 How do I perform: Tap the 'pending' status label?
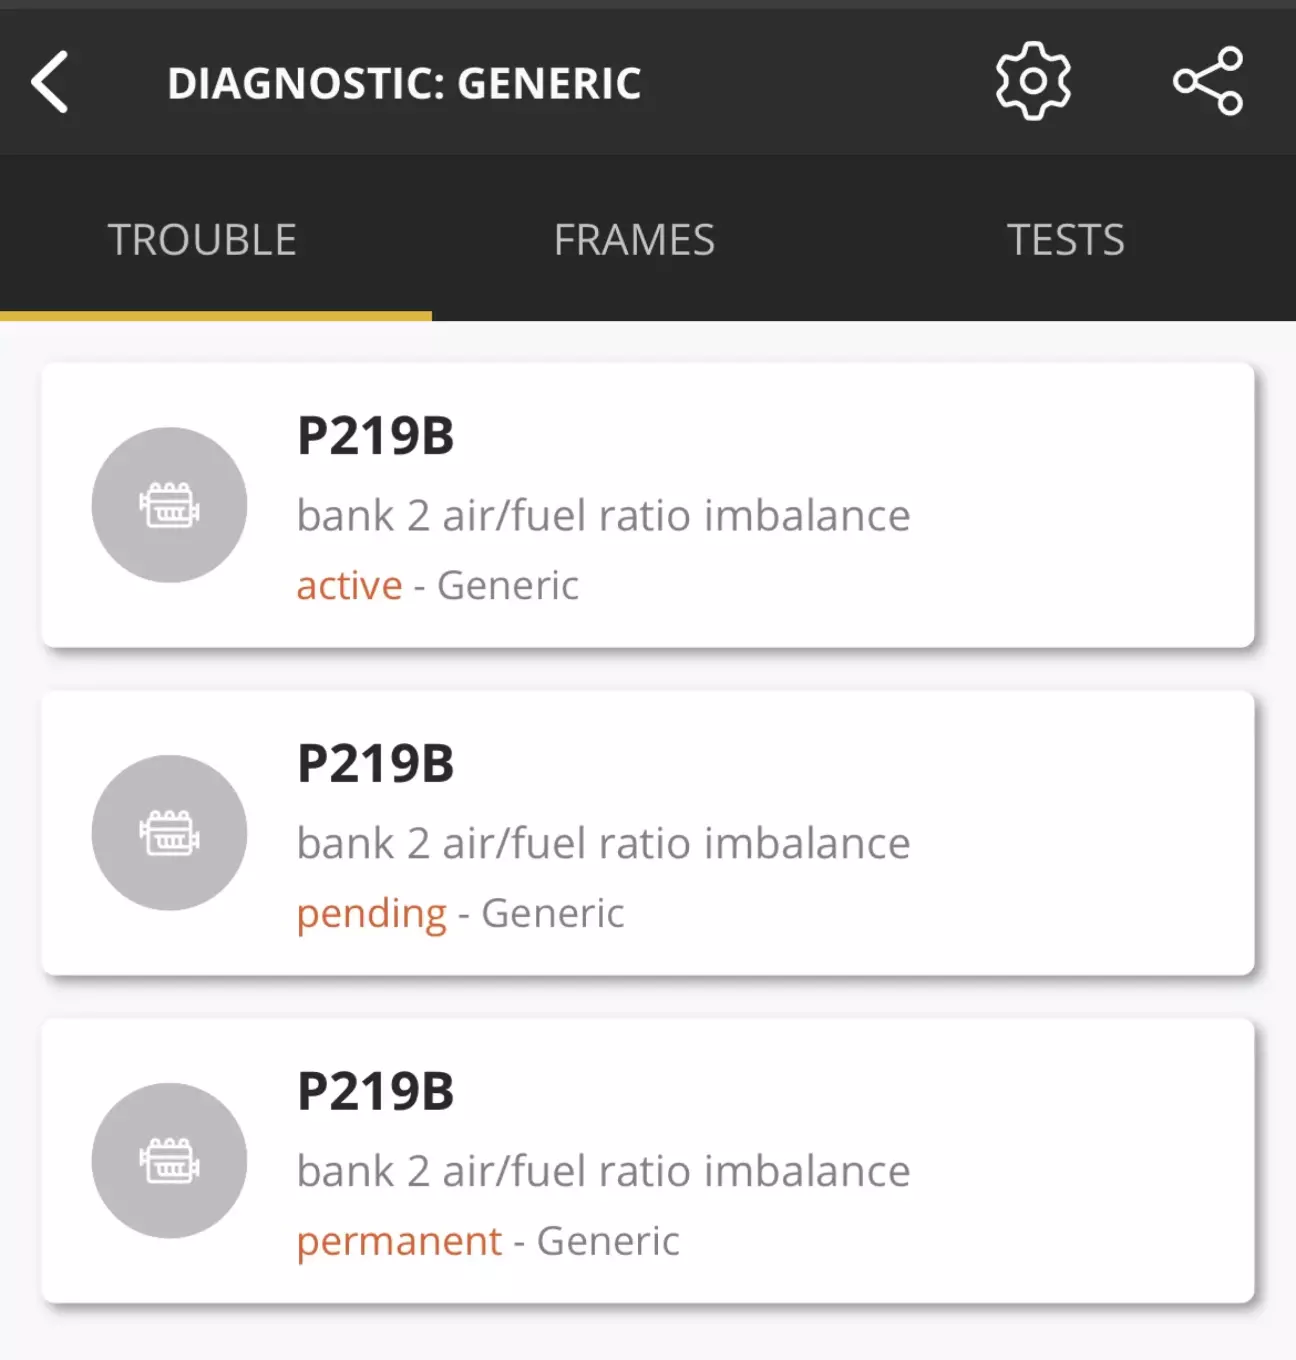372,915
